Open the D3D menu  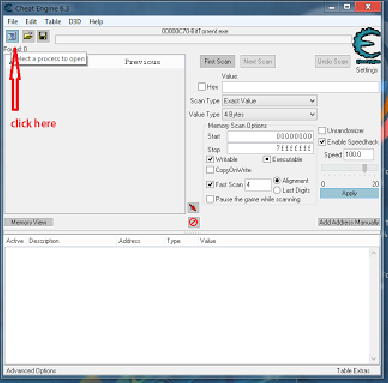75,22
